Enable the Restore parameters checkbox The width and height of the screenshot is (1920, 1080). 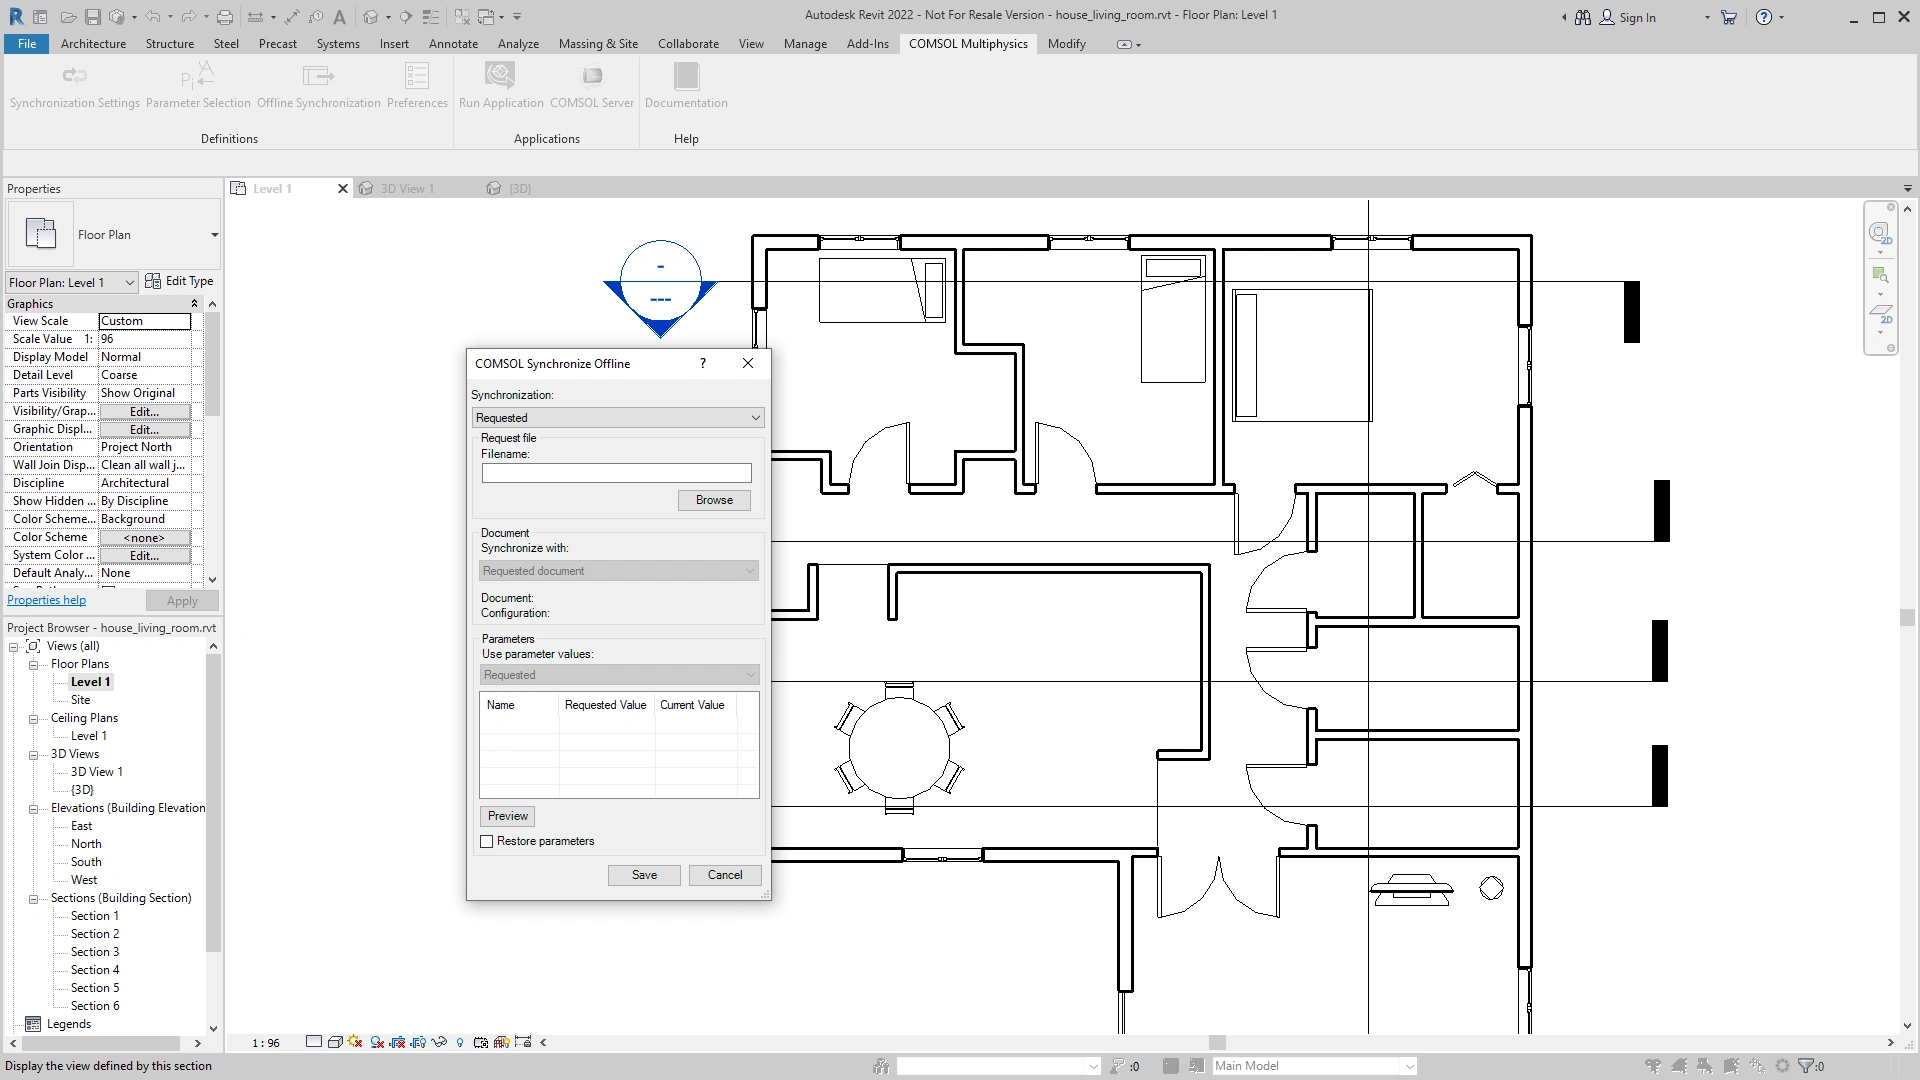(x=487, y=842)
